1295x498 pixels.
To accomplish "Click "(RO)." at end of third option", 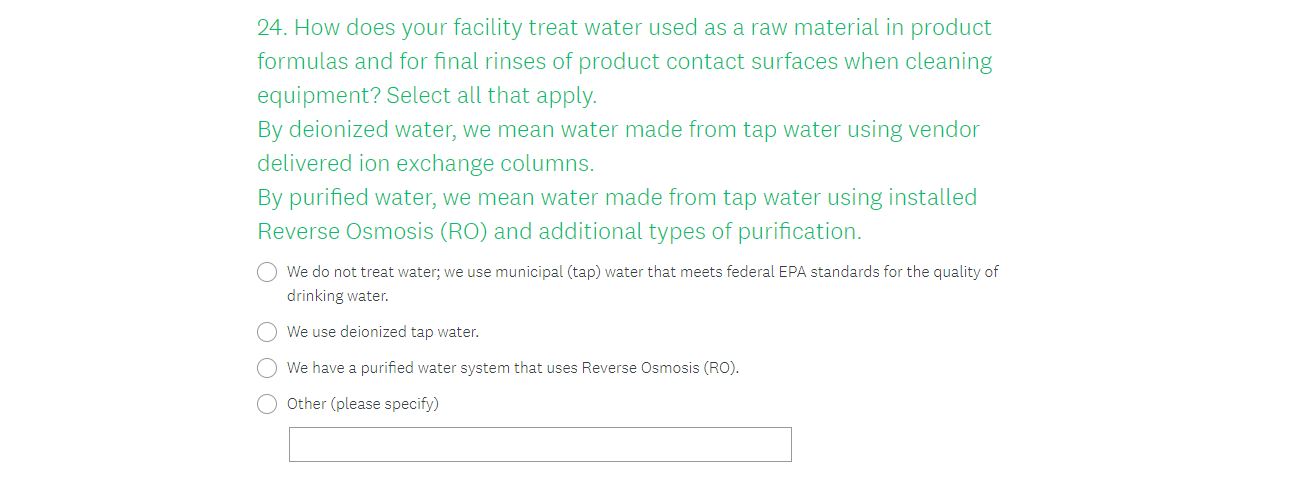I will coord(721,368).
